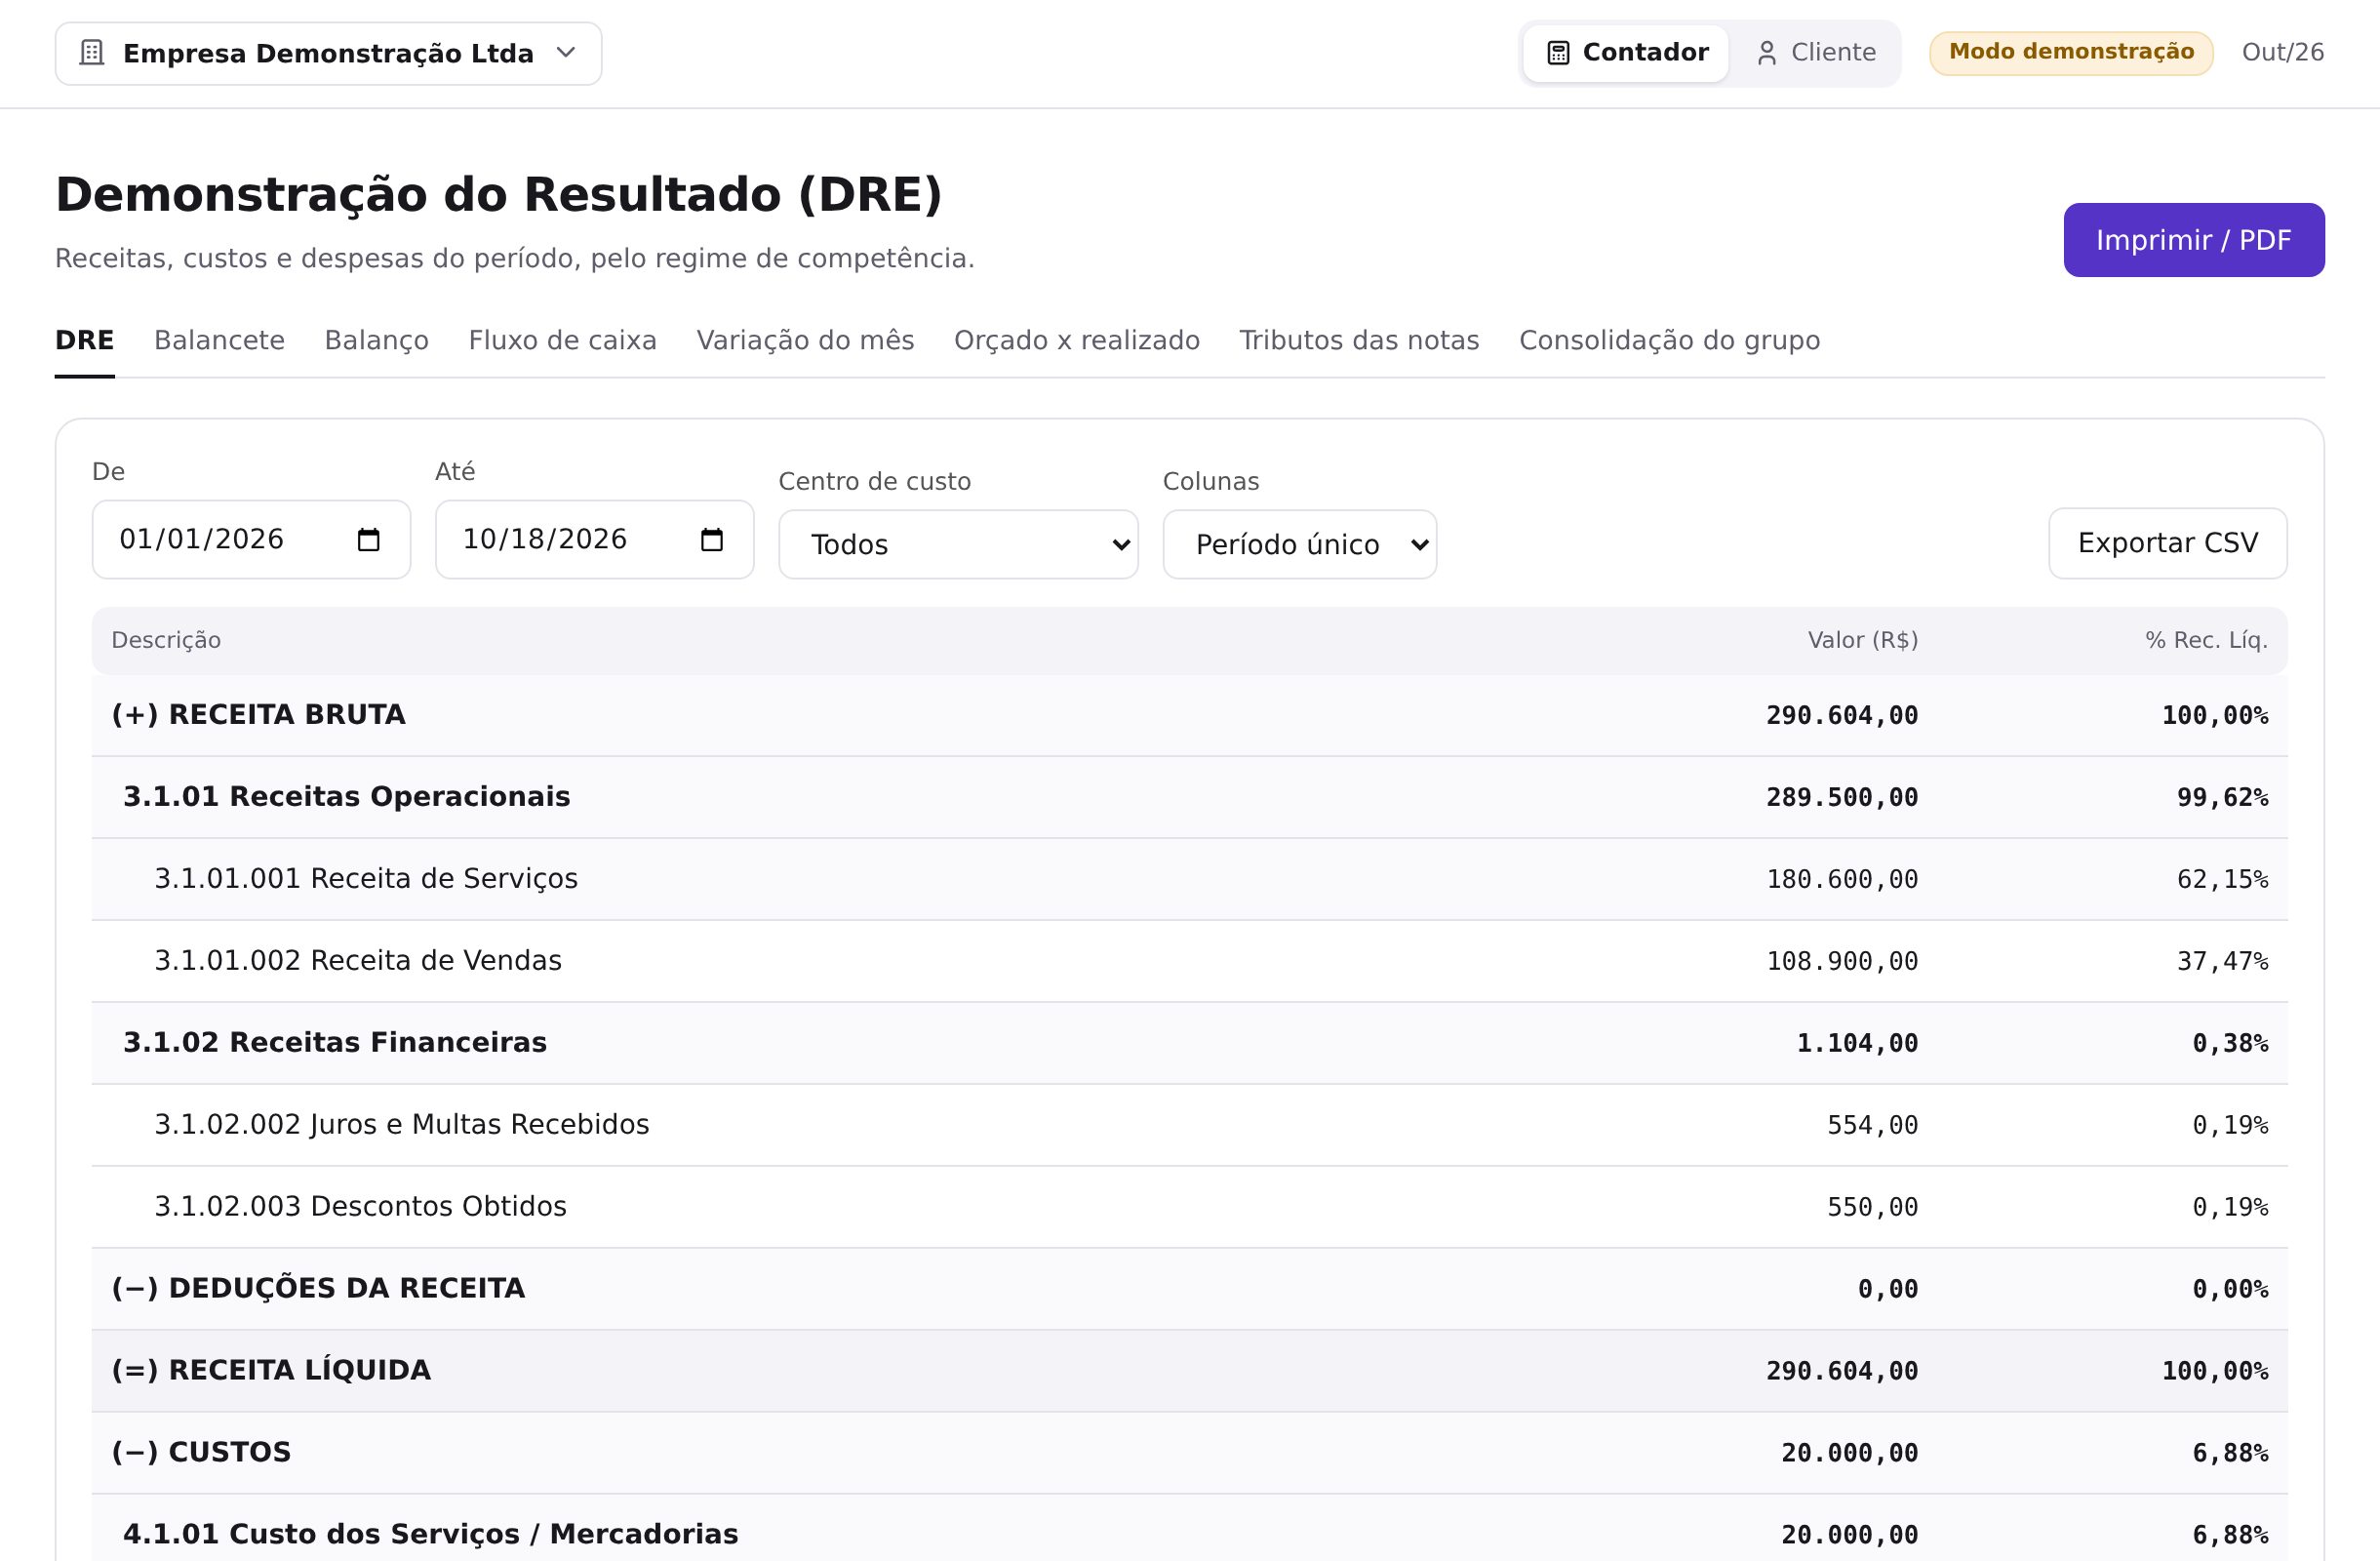Click 3.1.02.003 Descontos Obtidos row

coord(1189,1207)
